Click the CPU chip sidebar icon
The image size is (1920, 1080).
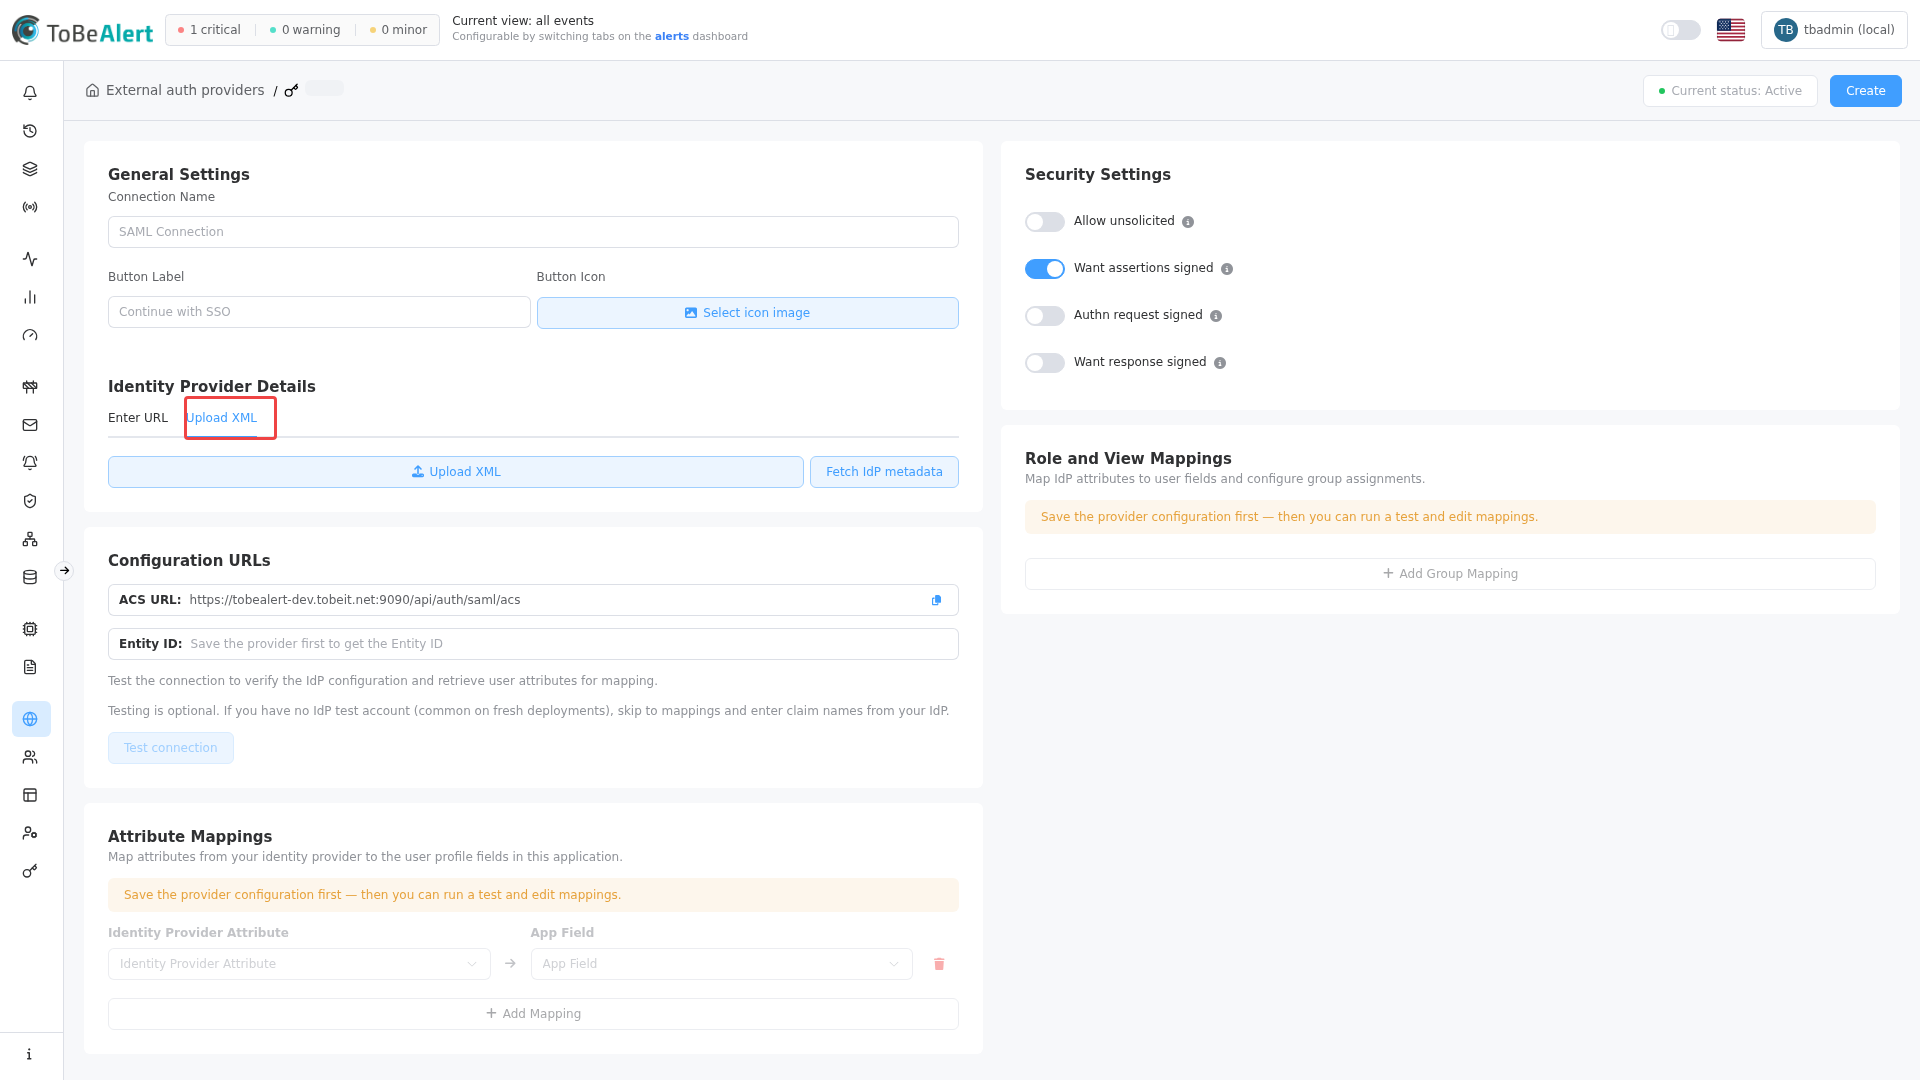point(30,629)
